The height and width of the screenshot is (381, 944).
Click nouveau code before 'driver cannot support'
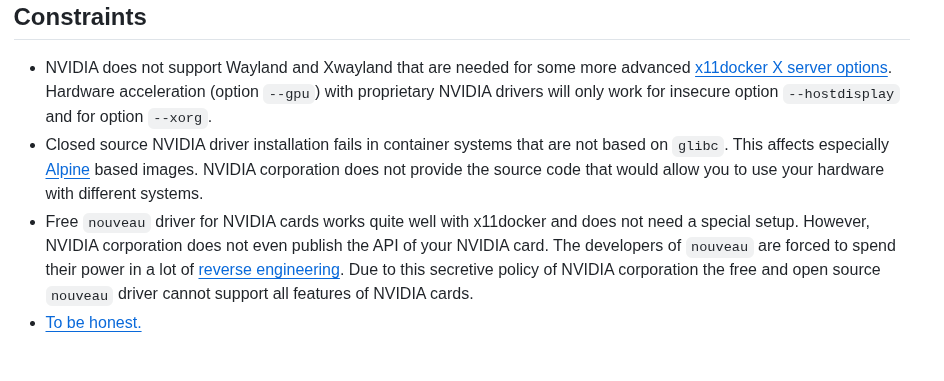(x=79, y=296)
